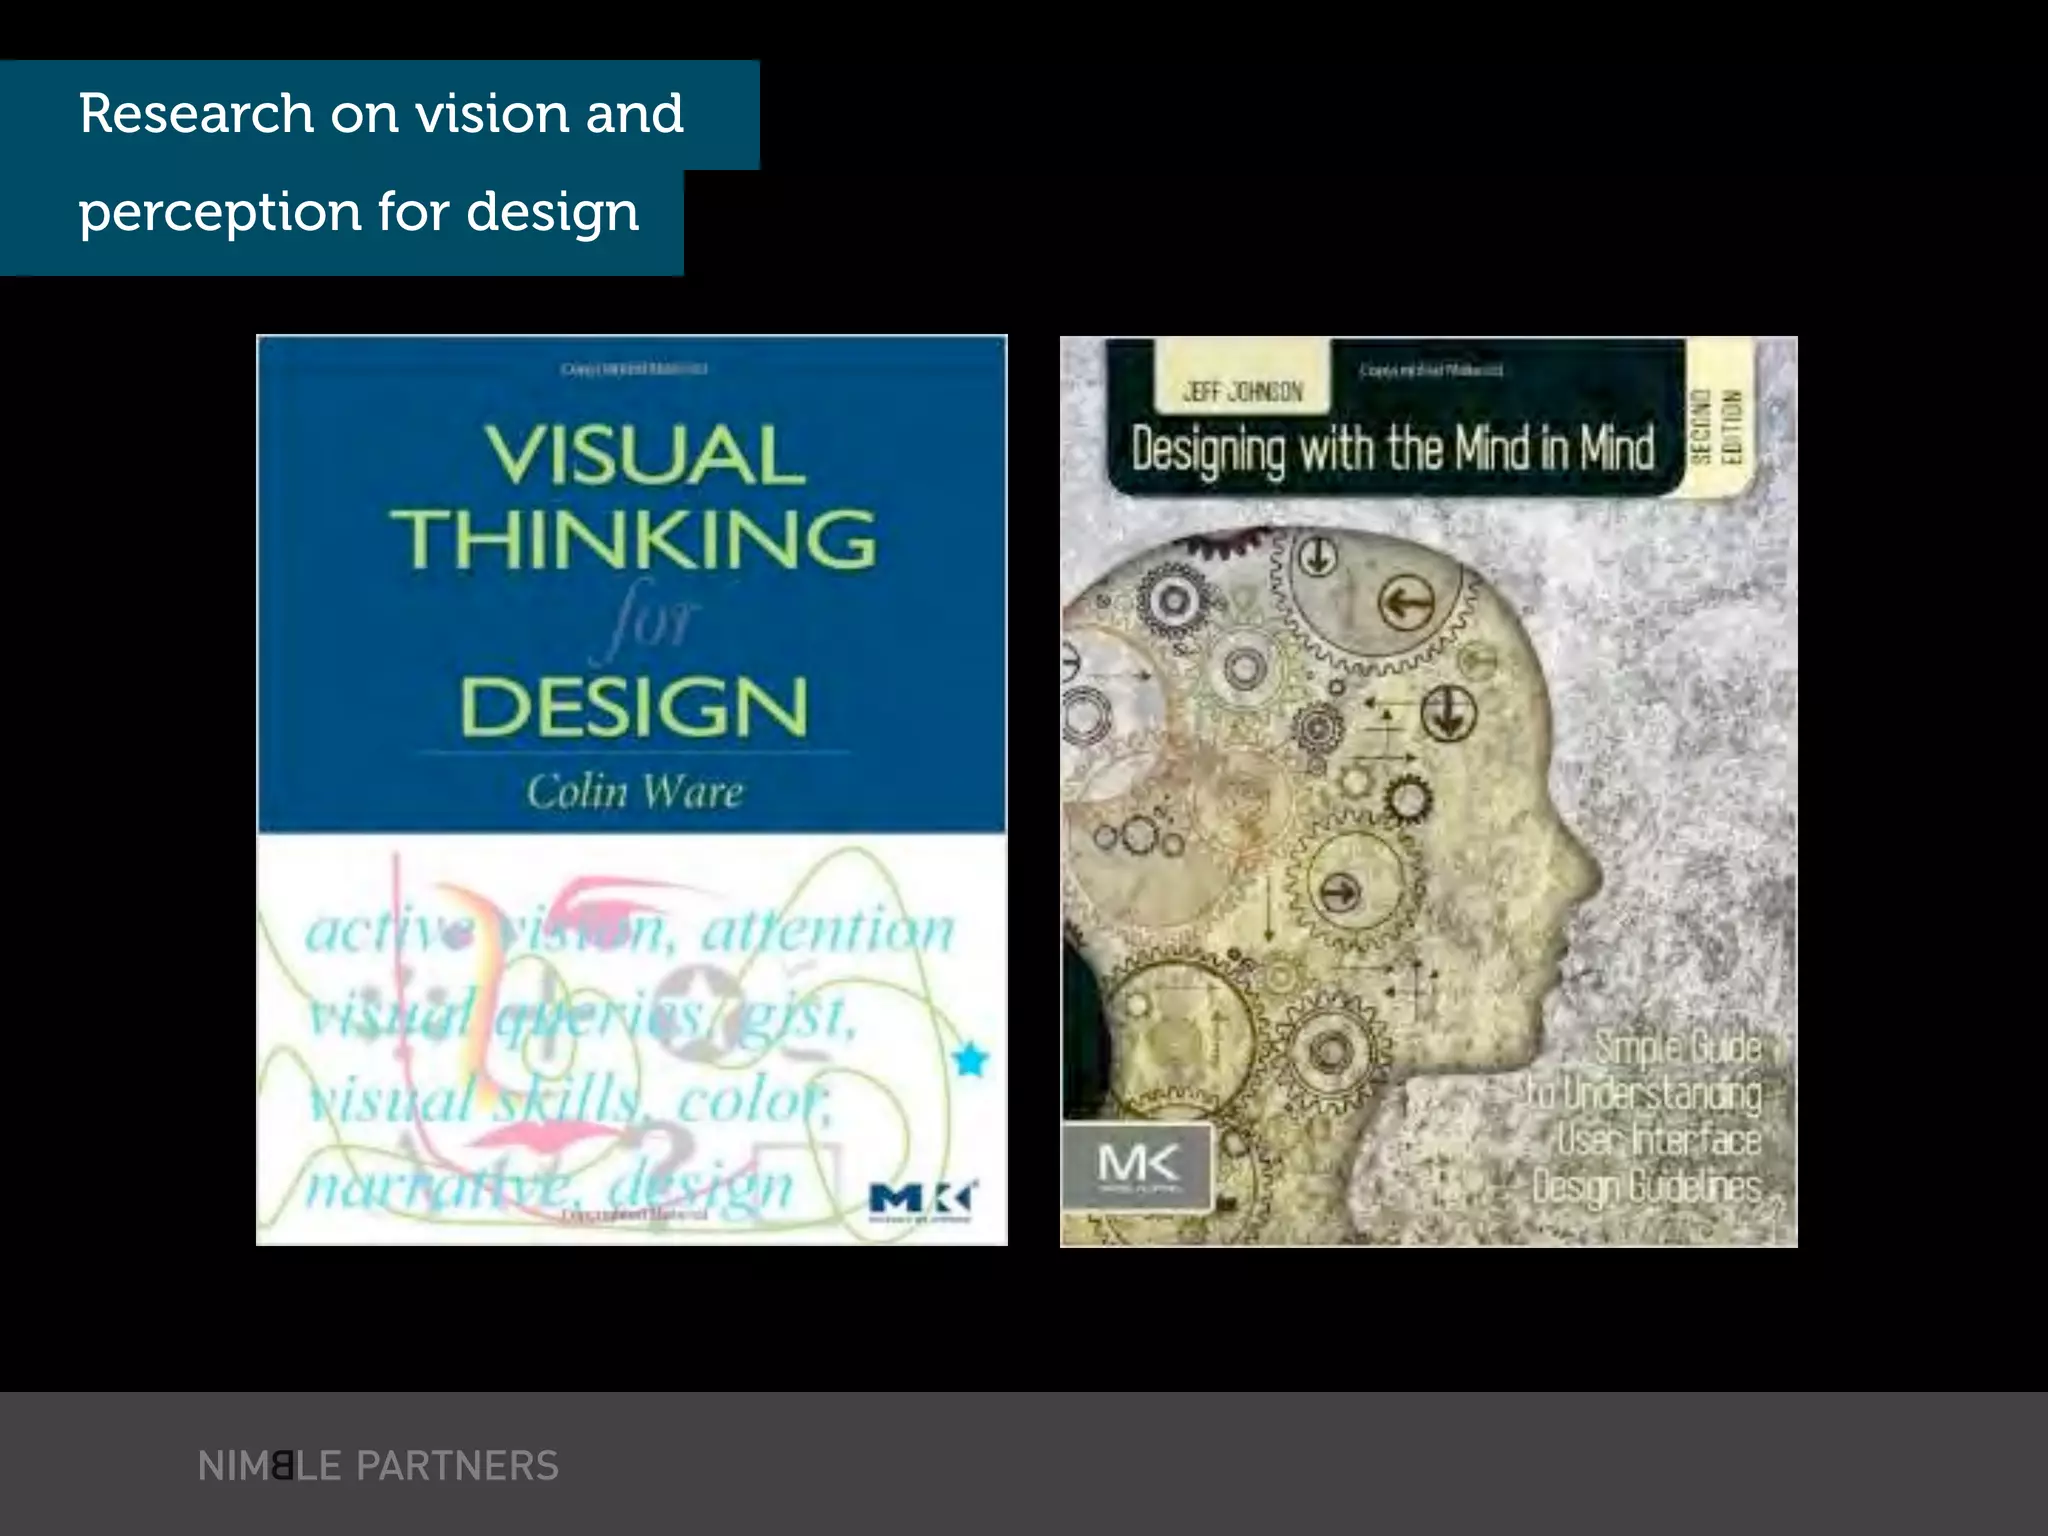Click the MK logo on Colin Ware's book
Viewport: 2048px width, 1536px height.
(922, 1202)
